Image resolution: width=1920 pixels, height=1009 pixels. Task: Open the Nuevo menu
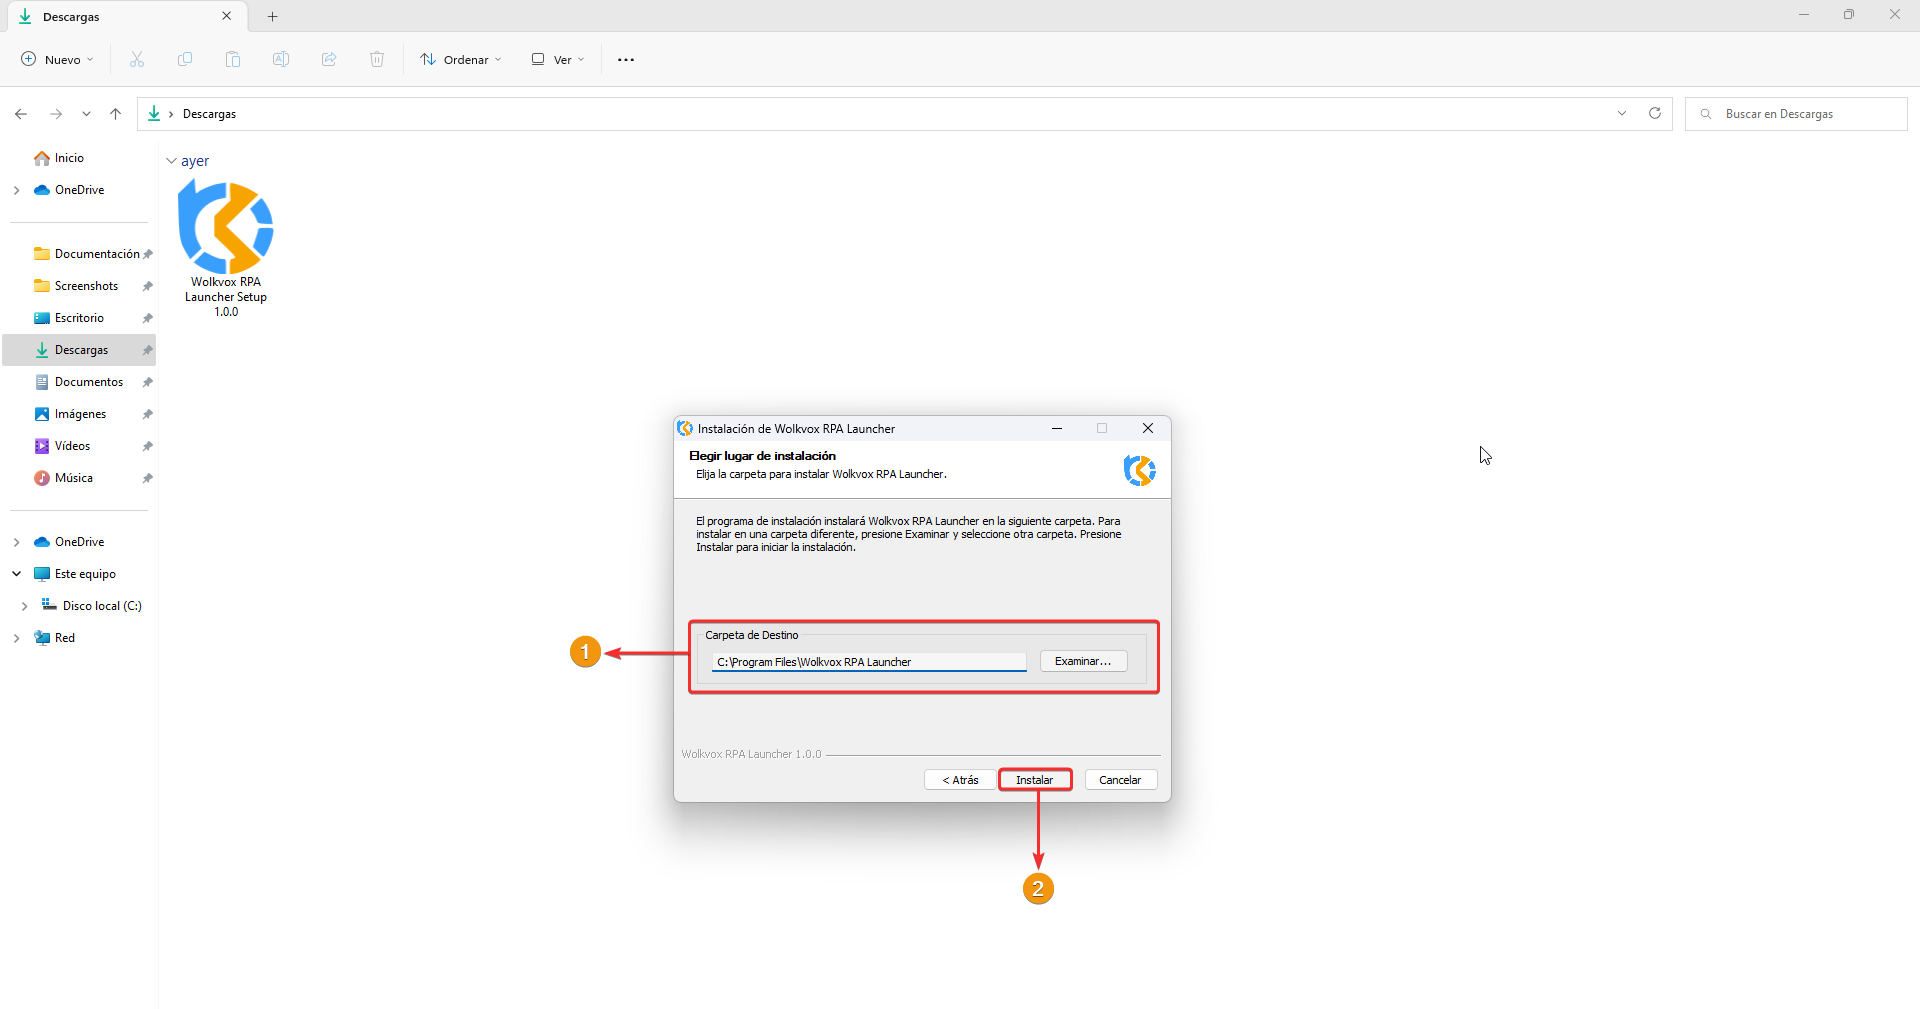pos(57,60)
